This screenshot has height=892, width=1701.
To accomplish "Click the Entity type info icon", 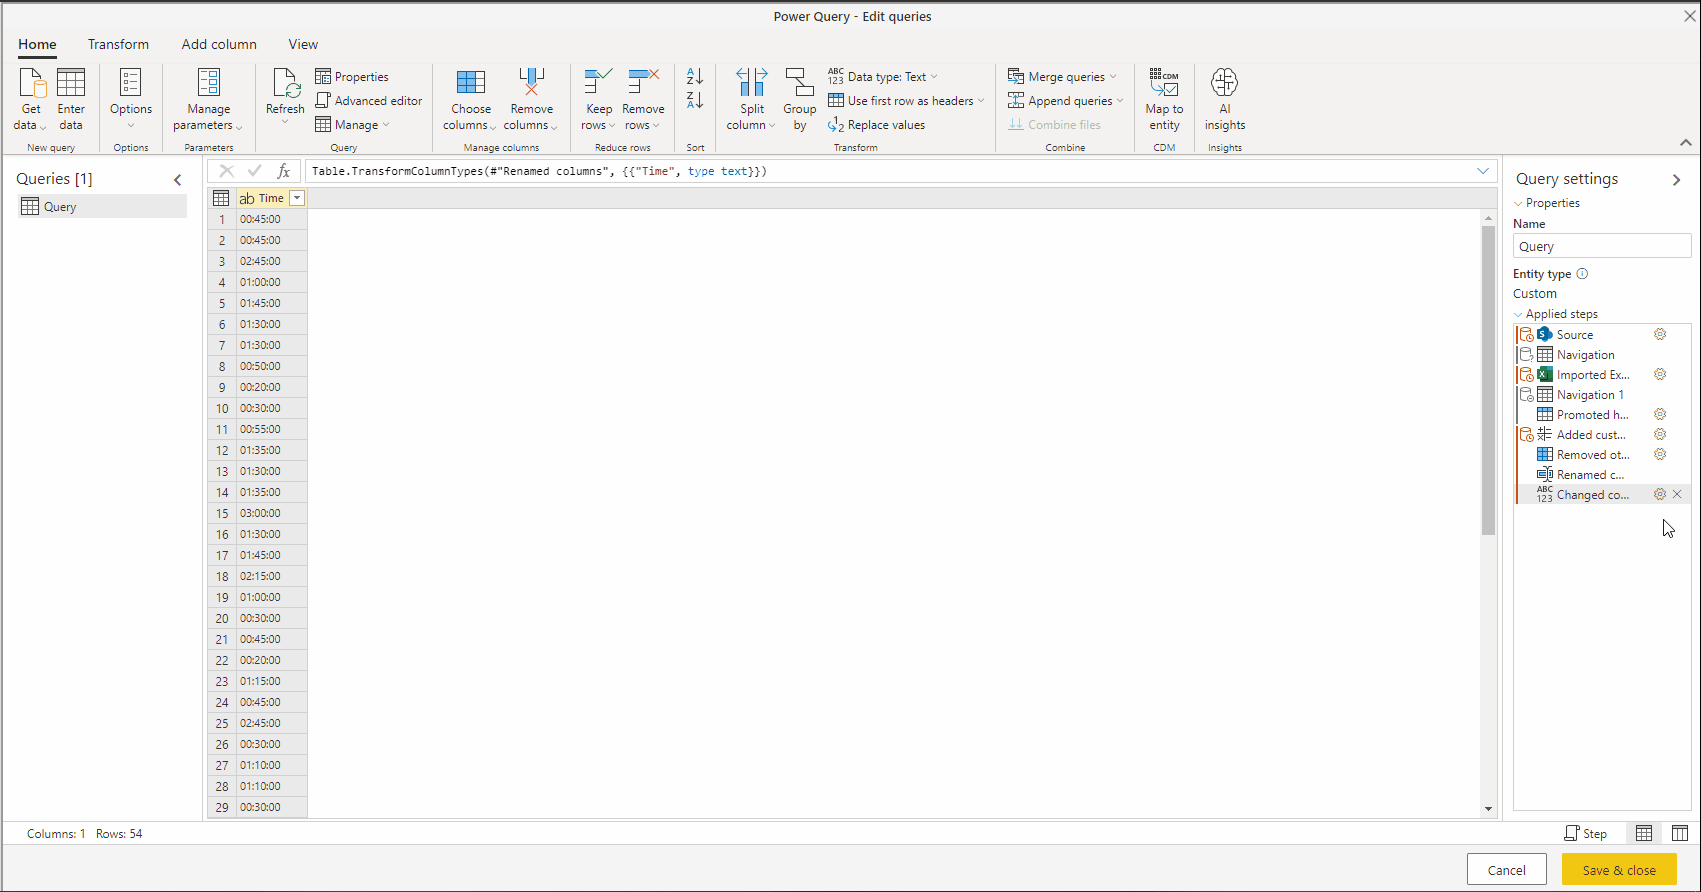I will point(1582,274).
